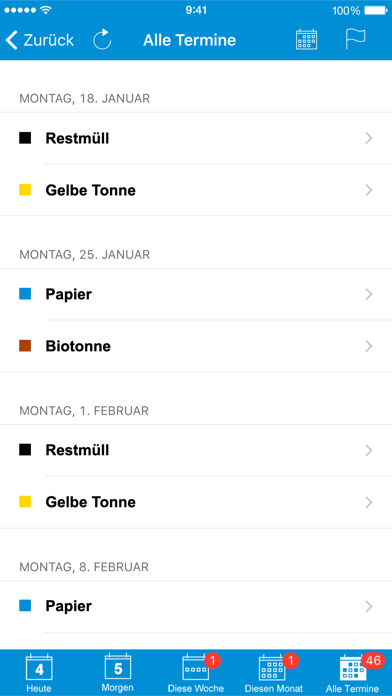Tap yellow swatch for Gelbe Tonne, 1. Februar

click(x=25, y=502)
